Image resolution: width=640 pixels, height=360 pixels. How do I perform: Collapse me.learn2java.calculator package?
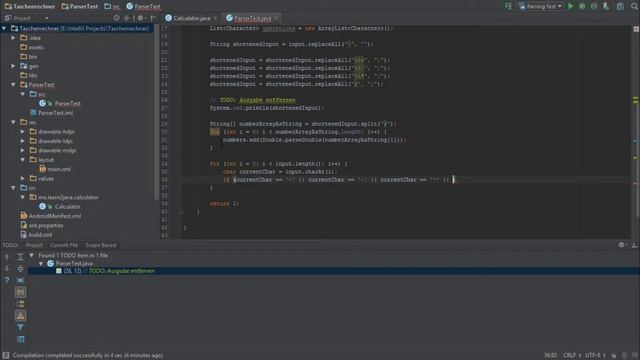pyautogui.click(x=23, y=197)
